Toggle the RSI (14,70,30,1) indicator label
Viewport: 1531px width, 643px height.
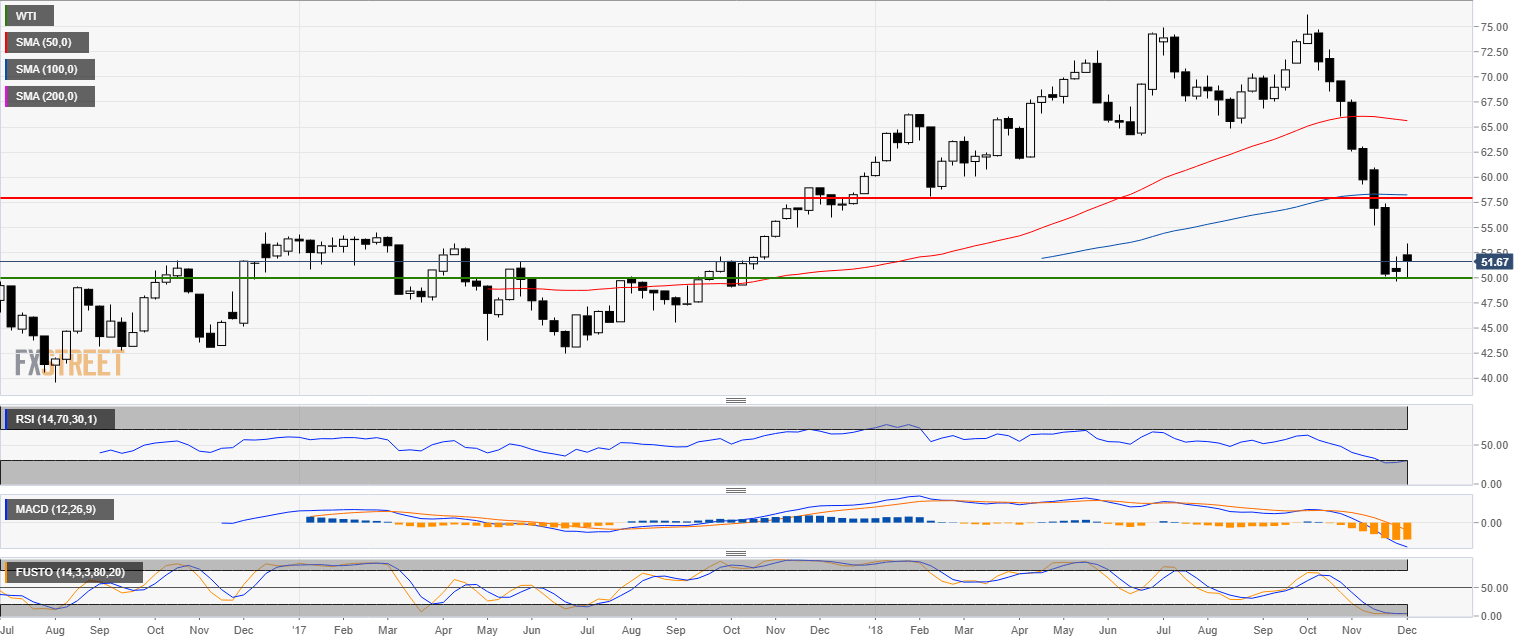pyautogui.click(x=58, y=419)
